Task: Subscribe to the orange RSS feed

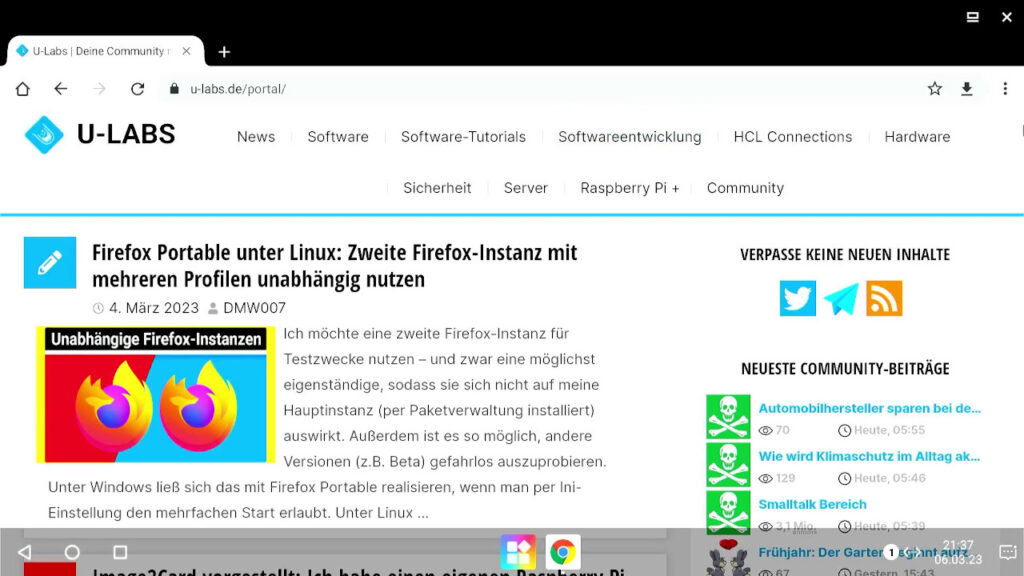Action: click(x=884, y=298)
